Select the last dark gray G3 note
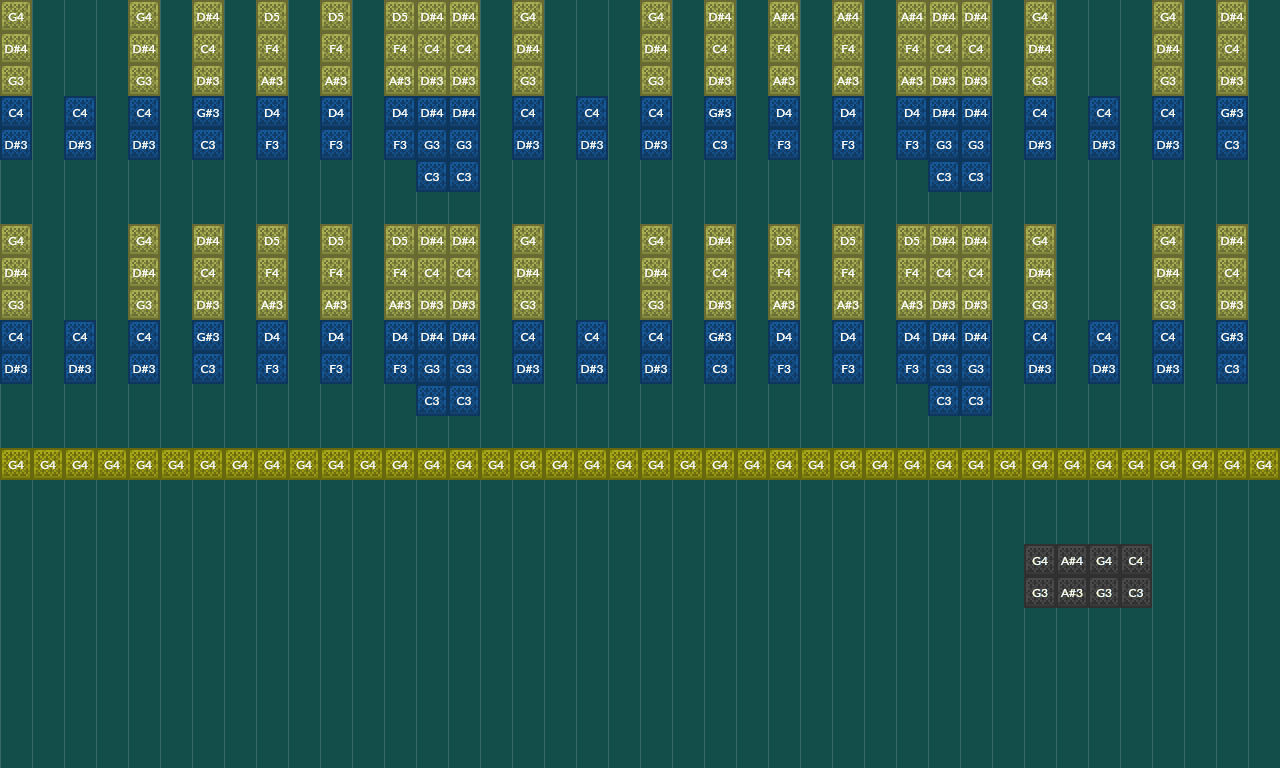This screenshot has height=768, width=1280. 1104,593
